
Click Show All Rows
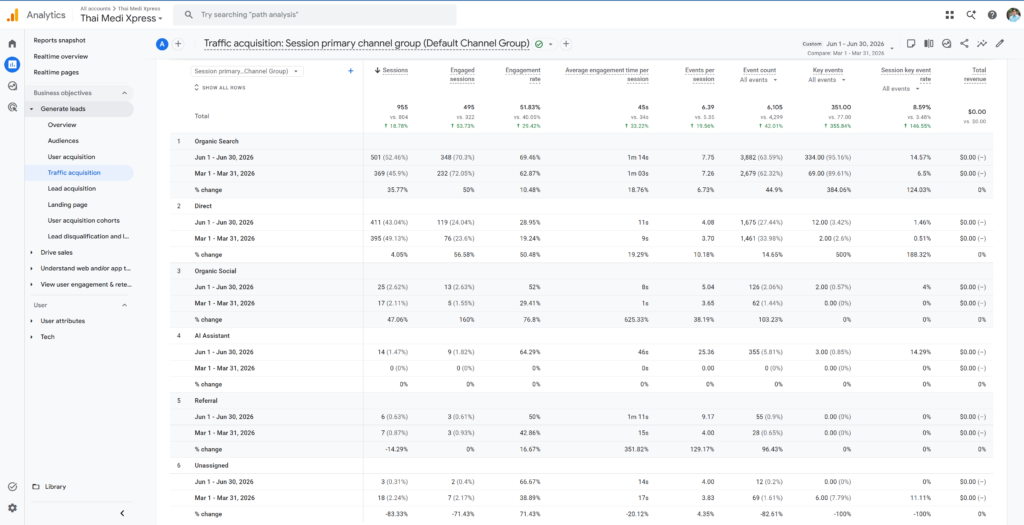pos(219,88)
